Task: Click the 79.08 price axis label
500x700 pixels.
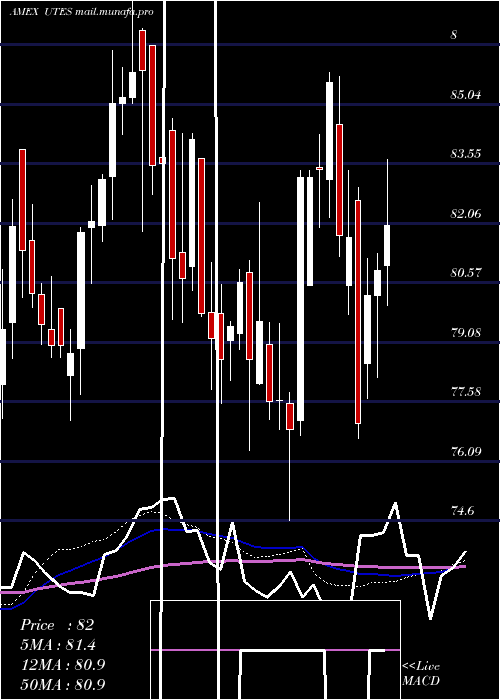Action: pos(466,333)
